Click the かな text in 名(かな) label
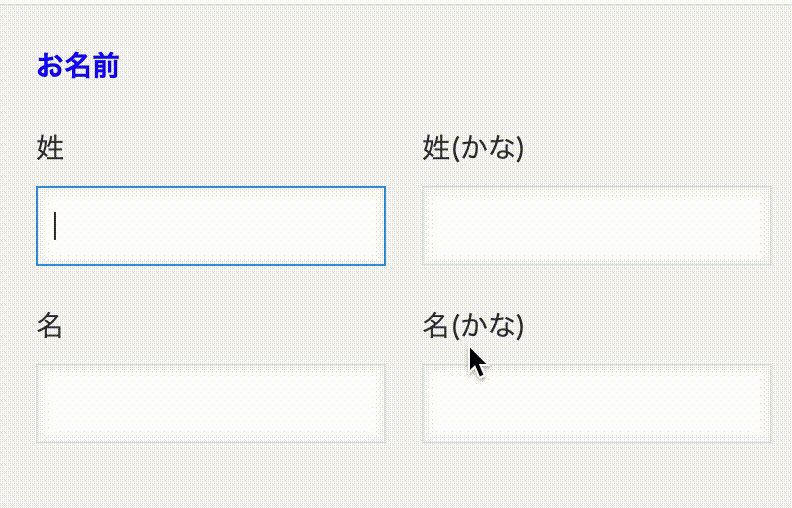This screenshot has height=508, width=792. click(487, 325)
